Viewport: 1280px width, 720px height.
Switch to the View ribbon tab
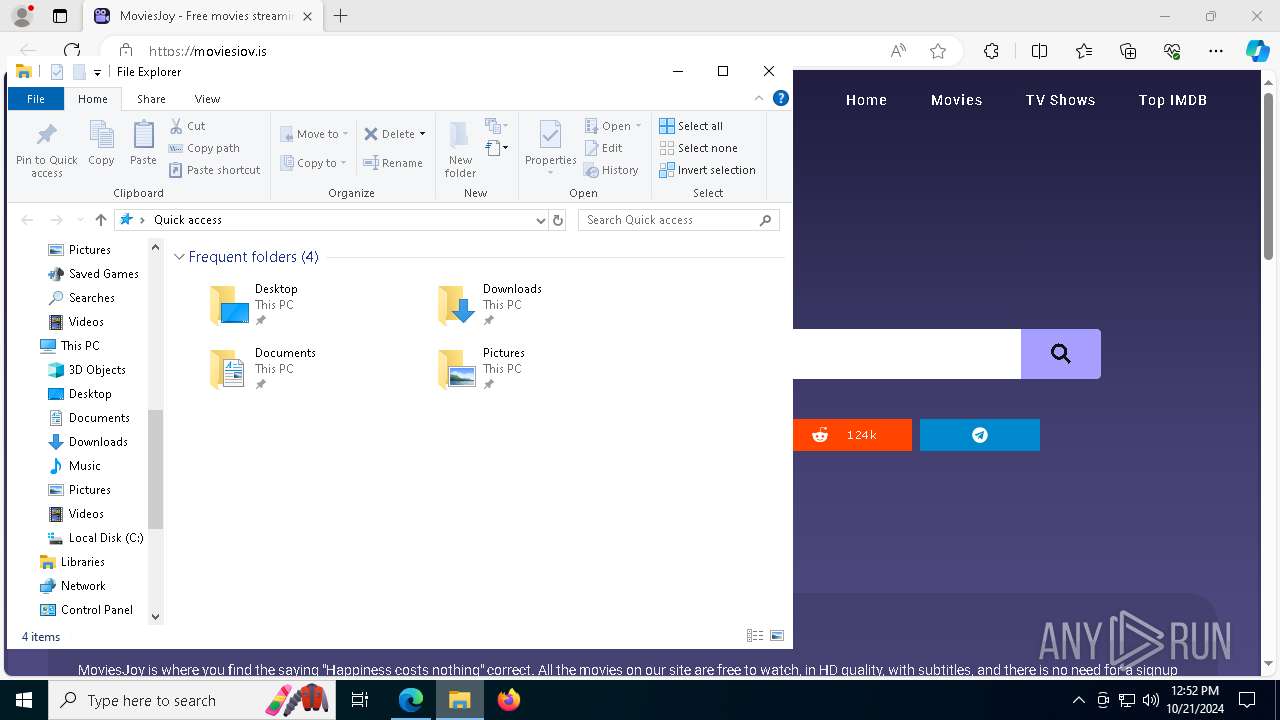[207, 98]
